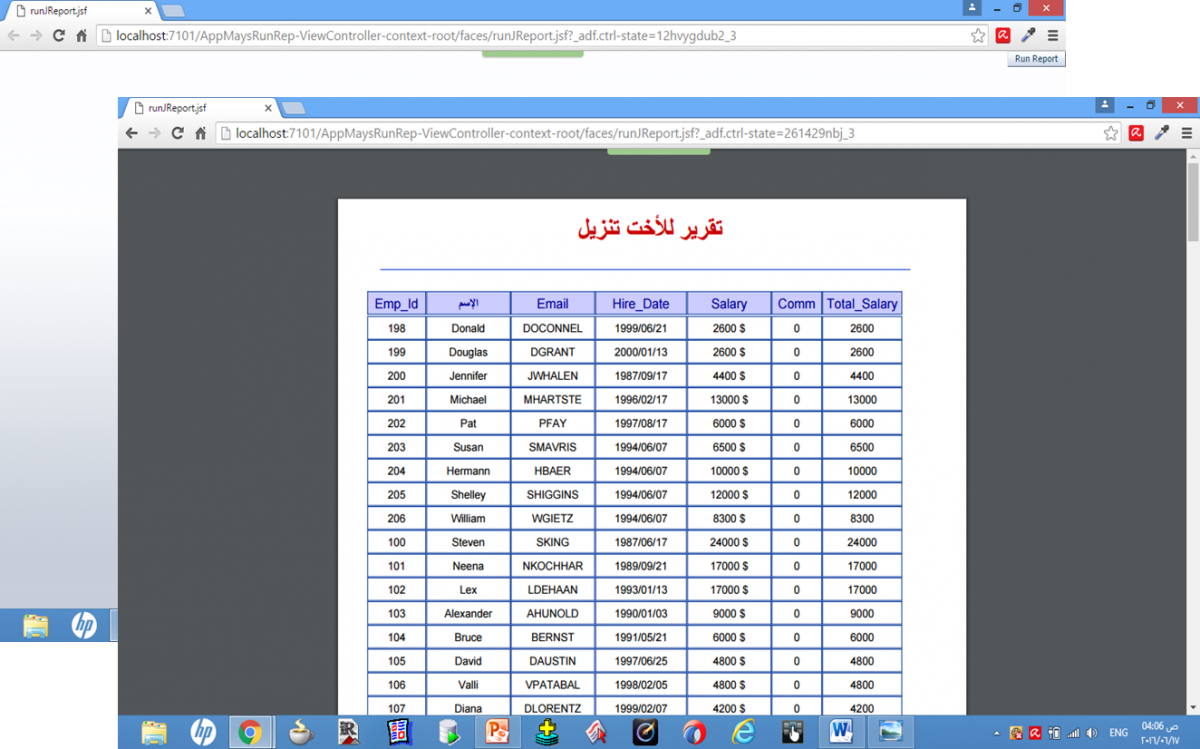Open a new tab in the front browser window

point(293,108)
